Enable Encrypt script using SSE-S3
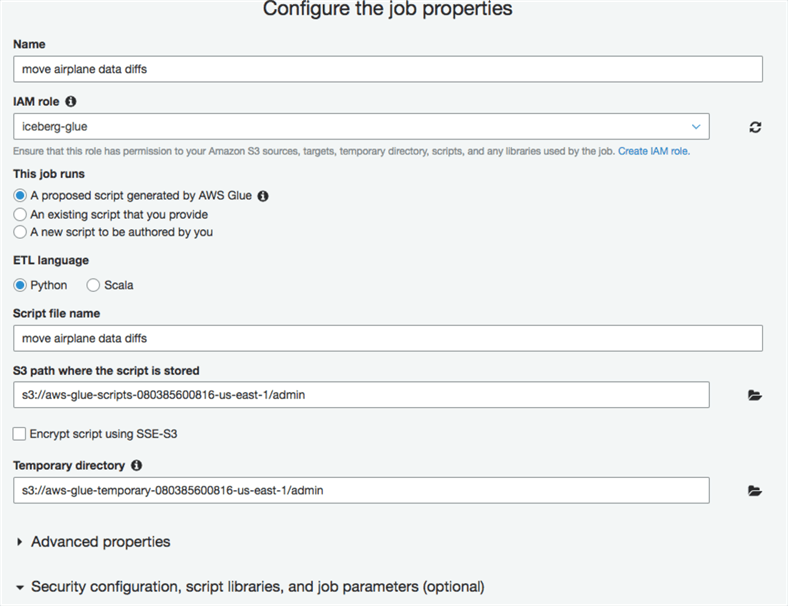The image size is (788, 606). pos(20,434)
